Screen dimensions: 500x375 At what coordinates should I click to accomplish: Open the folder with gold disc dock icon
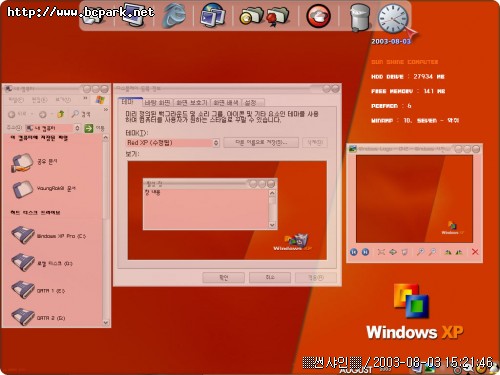coord(251,15)
